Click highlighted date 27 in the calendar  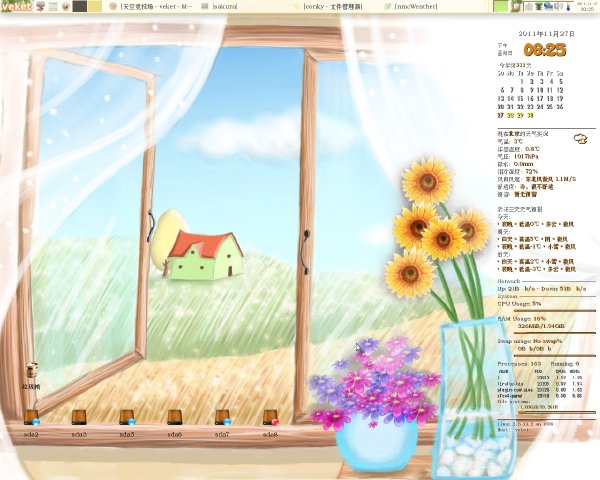click(501, 115)
